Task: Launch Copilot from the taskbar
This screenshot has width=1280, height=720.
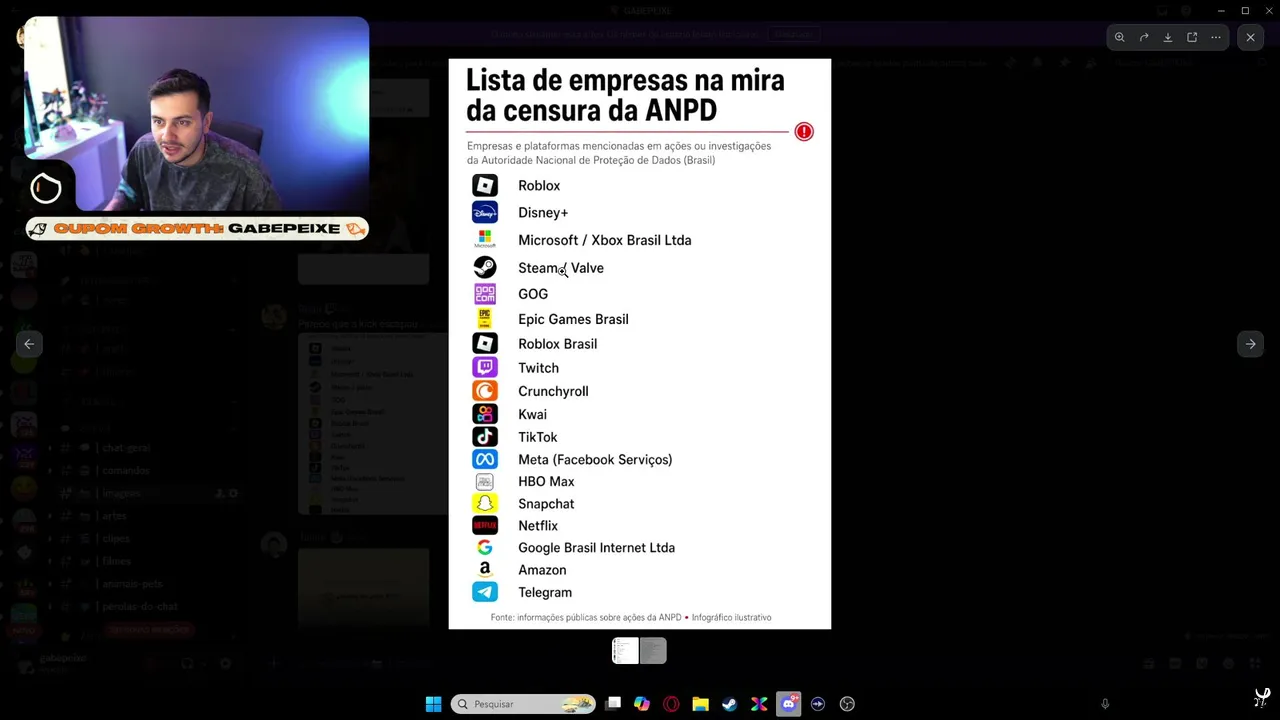Action: point(642,704)
